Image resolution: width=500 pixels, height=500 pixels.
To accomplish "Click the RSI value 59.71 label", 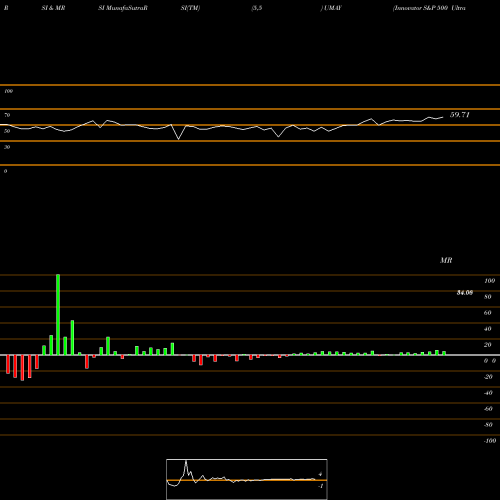I will coord(460,115).
